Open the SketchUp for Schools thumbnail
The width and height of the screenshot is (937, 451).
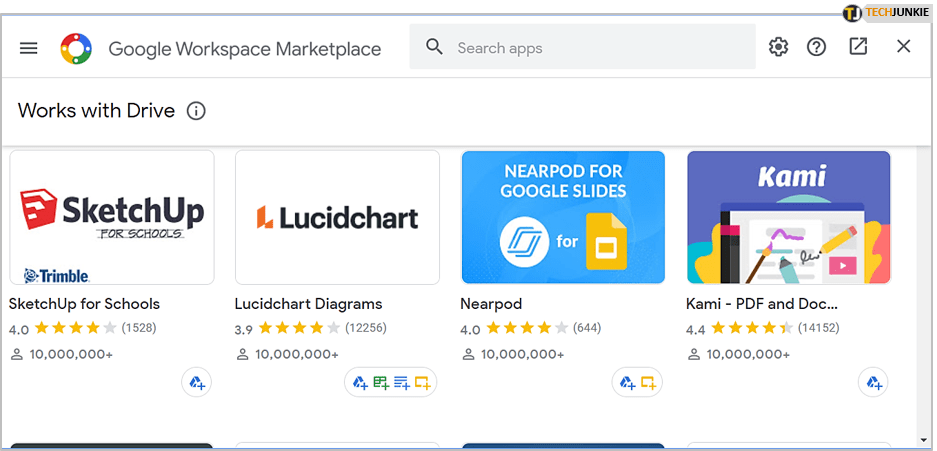[112, 217]
